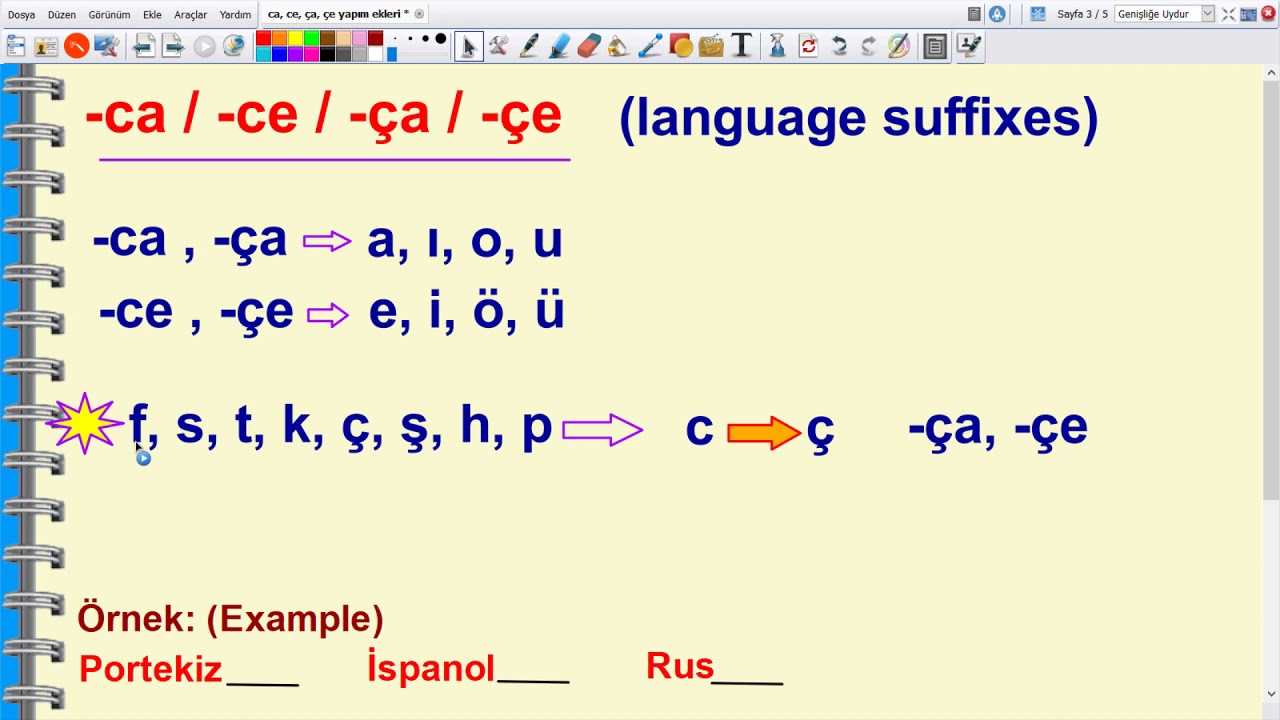This screenshot has width=1280, height=720.
Task: Undo the last action
Action: click(839, 46)
